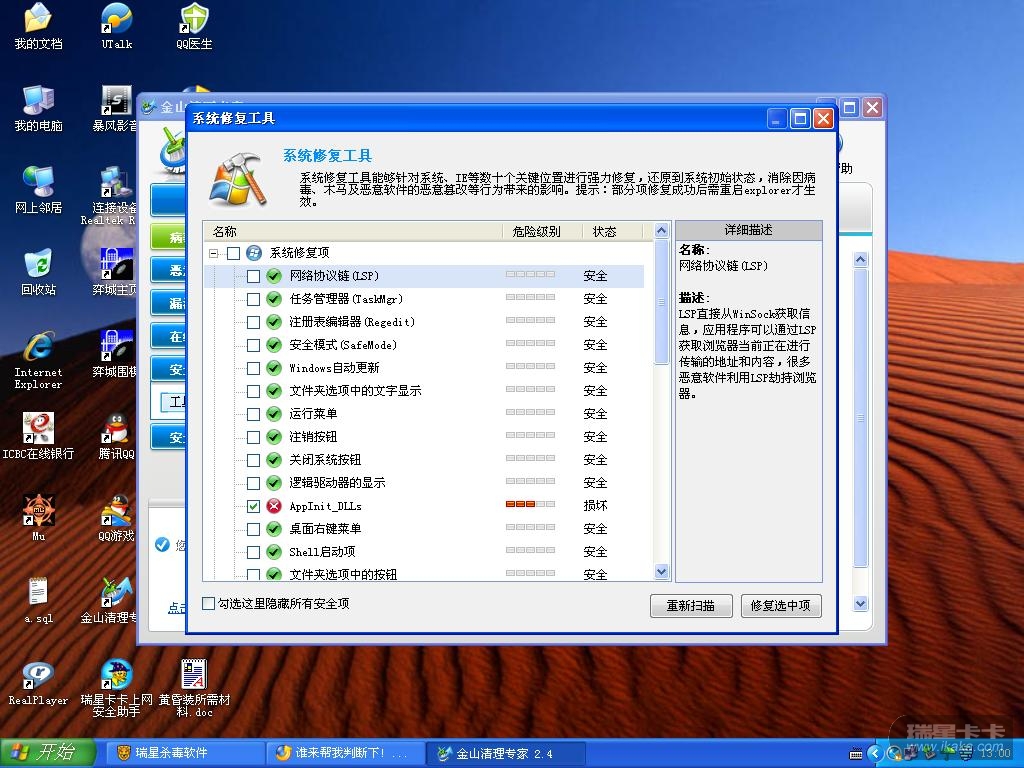Launch RealPlayer from the desktop
The width and height of the screenshot is (1024, 768).
click(38, 683)
